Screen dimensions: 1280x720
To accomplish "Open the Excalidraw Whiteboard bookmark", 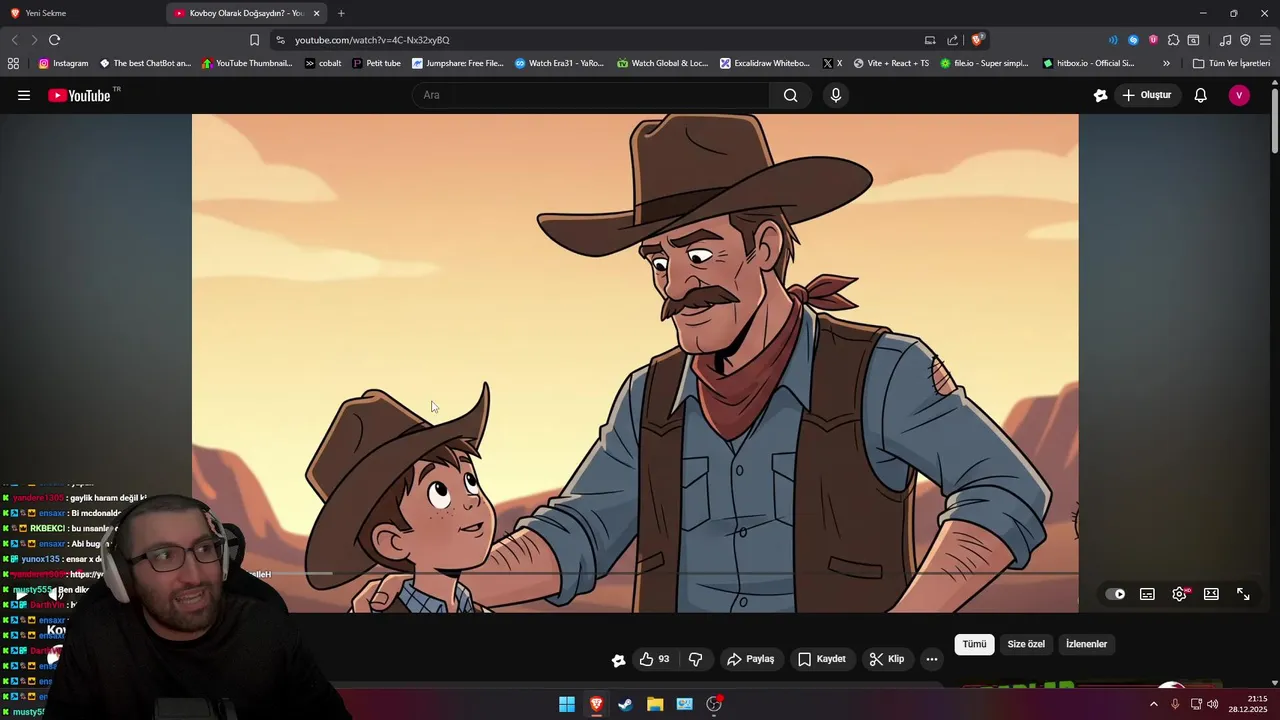I will pyautogui.click(x=765, y=63).
